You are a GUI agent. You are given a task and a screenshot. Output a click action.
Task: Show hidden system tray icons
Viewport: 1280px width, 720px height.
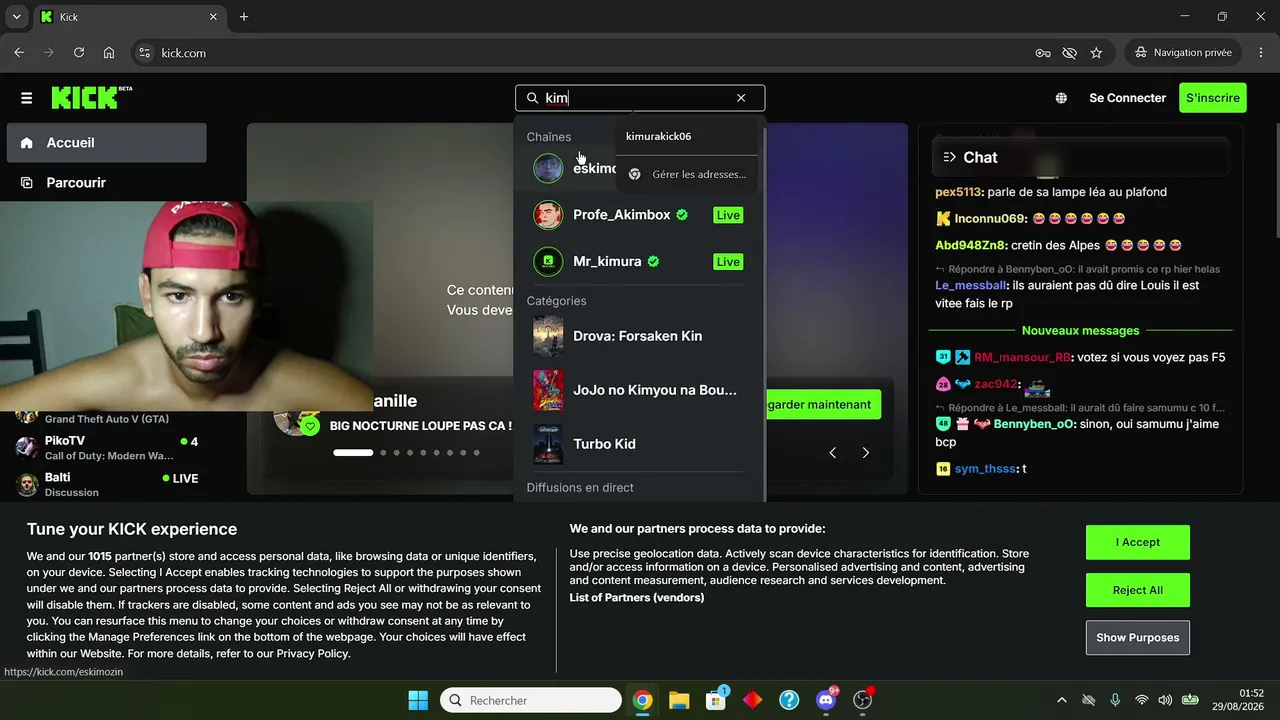click(1062, 700)
